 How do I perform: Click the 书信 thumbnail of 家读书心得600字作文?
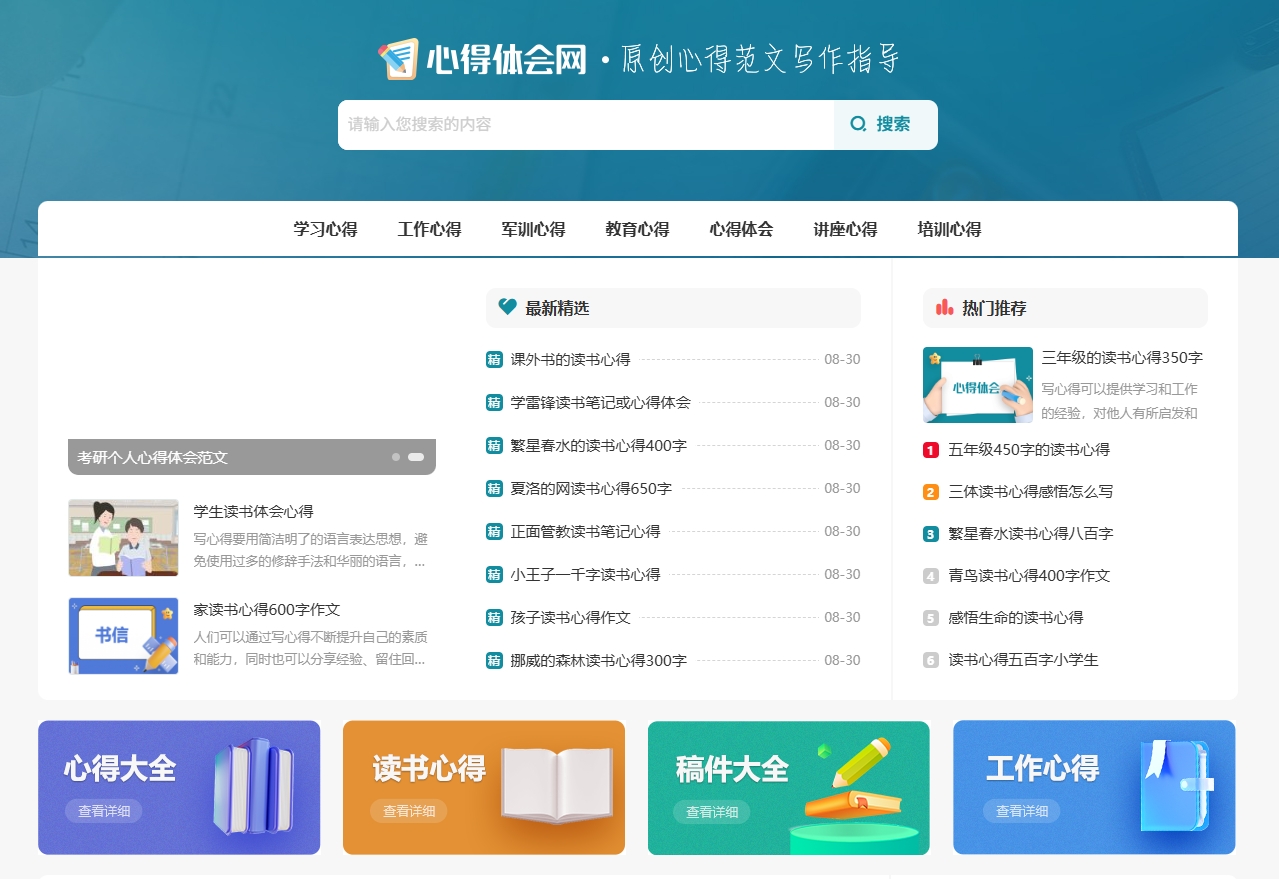point(123,635)
